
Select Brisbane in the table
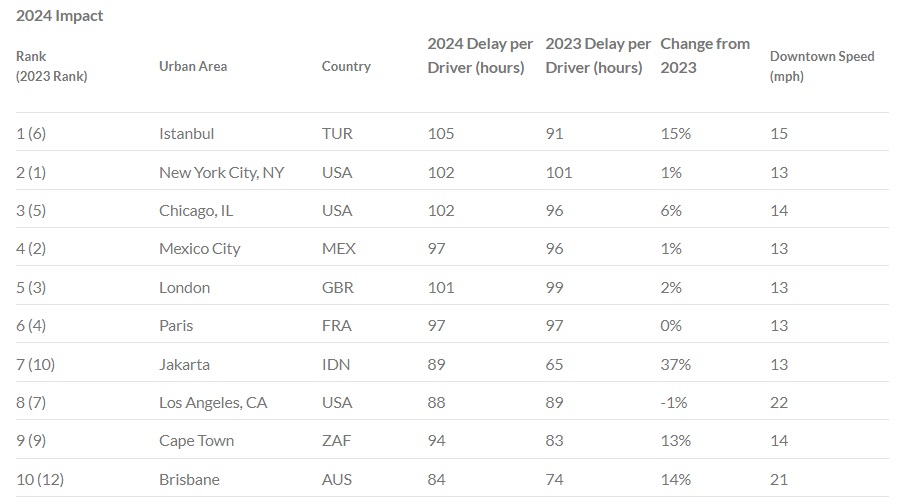(x=189, y=480)
